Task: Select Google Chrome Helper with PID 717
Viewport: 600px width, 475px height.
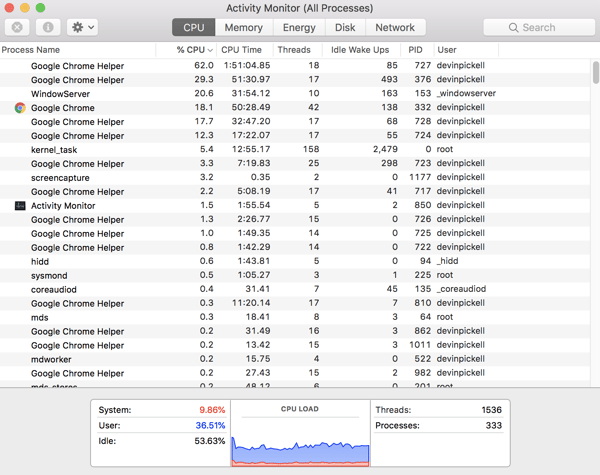Action: click(295, 191)
